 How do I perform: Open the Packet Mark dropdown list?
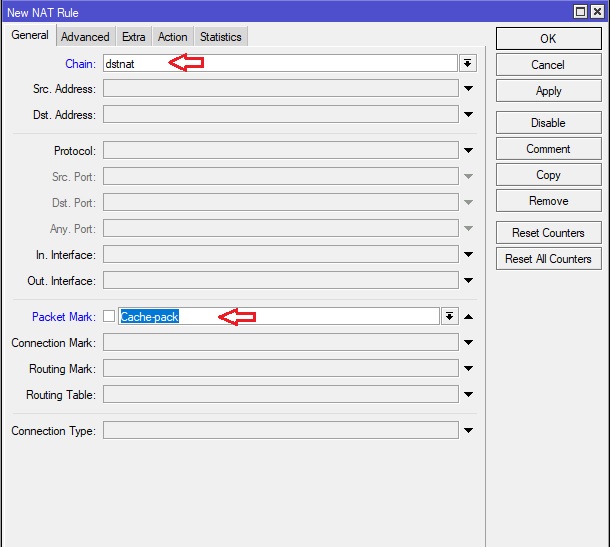tap(449, 316)
